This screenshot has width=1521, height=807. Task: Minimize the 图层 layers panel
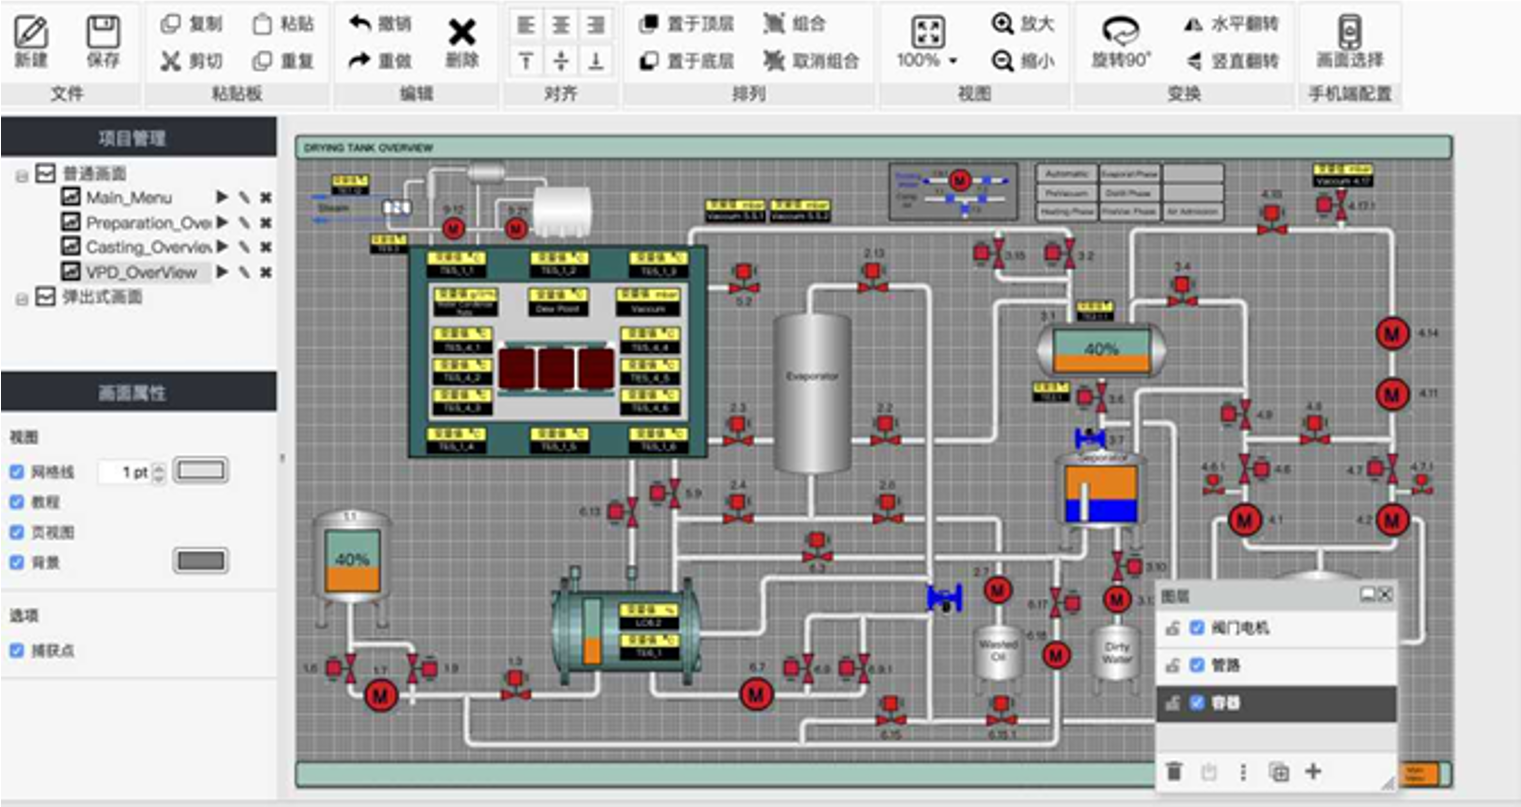click(1367, 594)
